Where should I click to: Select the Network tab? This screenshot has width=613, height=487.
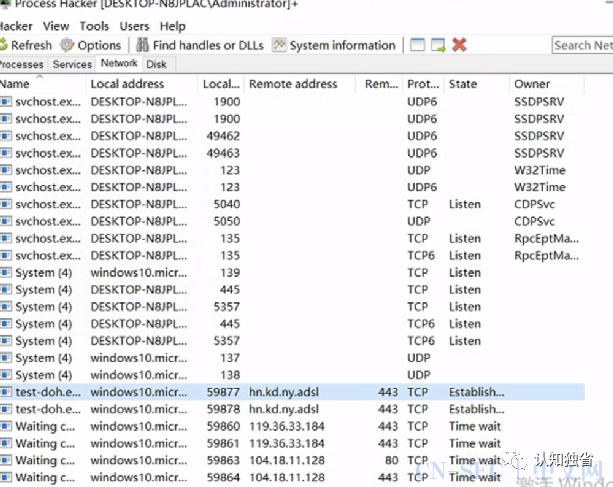[x=119, y=63]
